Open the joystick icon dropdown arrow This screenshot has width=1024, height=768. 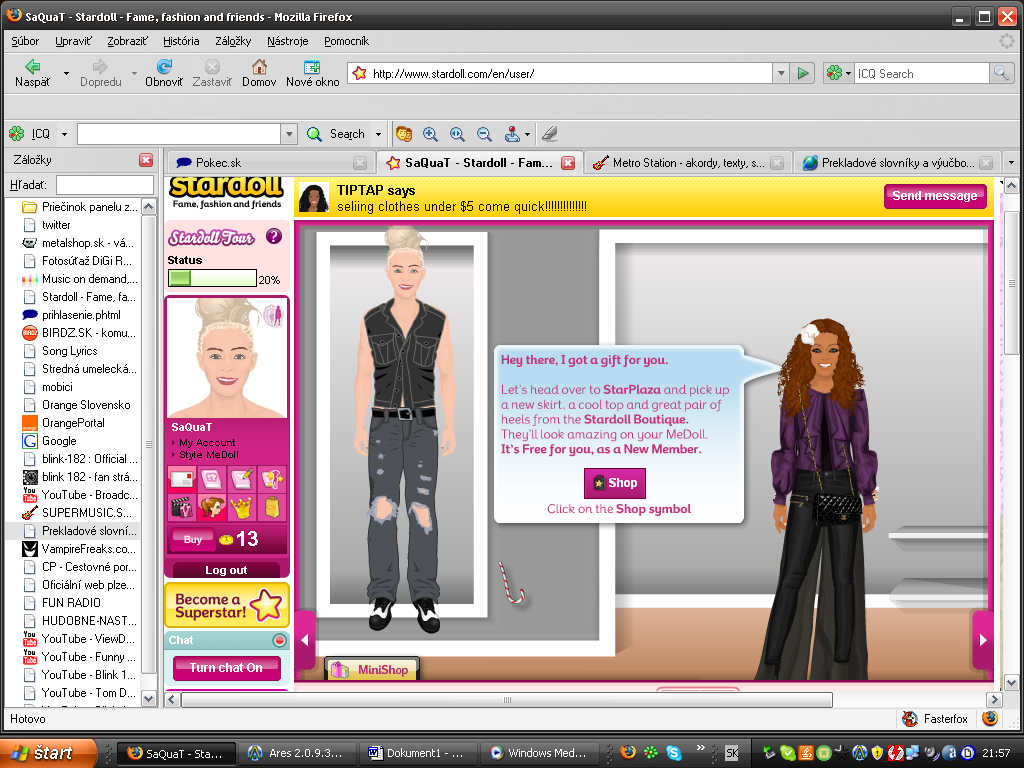click(x=527, y=135)
